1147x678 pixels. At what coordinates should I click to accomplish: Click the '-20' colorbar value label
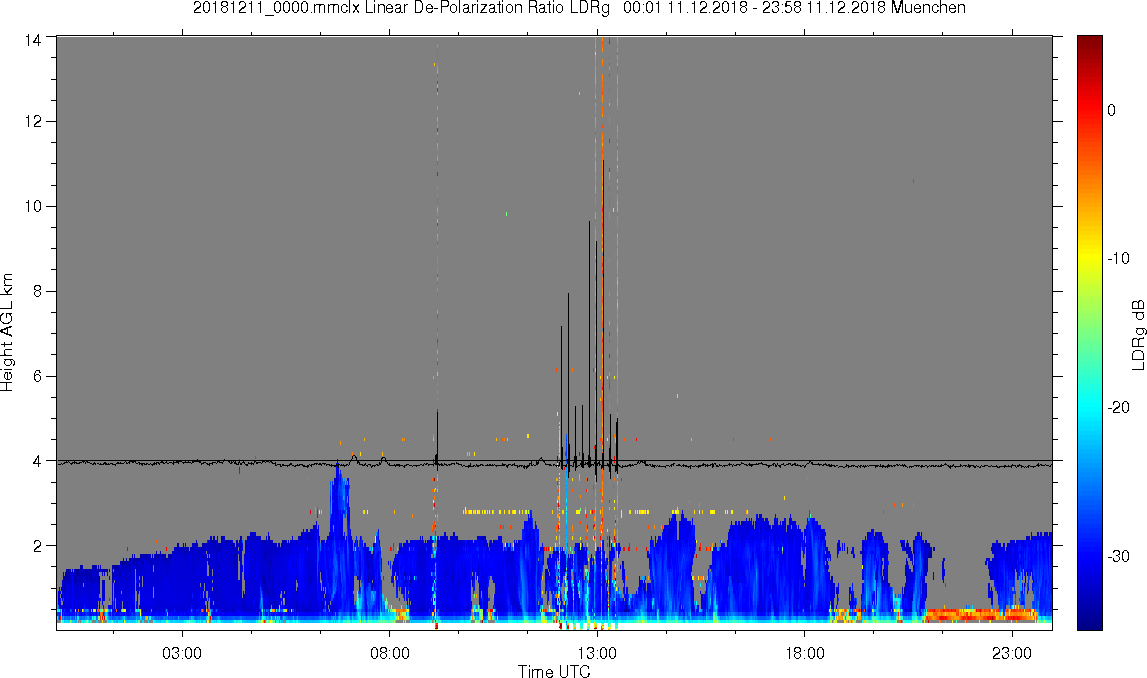pos(1118,407)
